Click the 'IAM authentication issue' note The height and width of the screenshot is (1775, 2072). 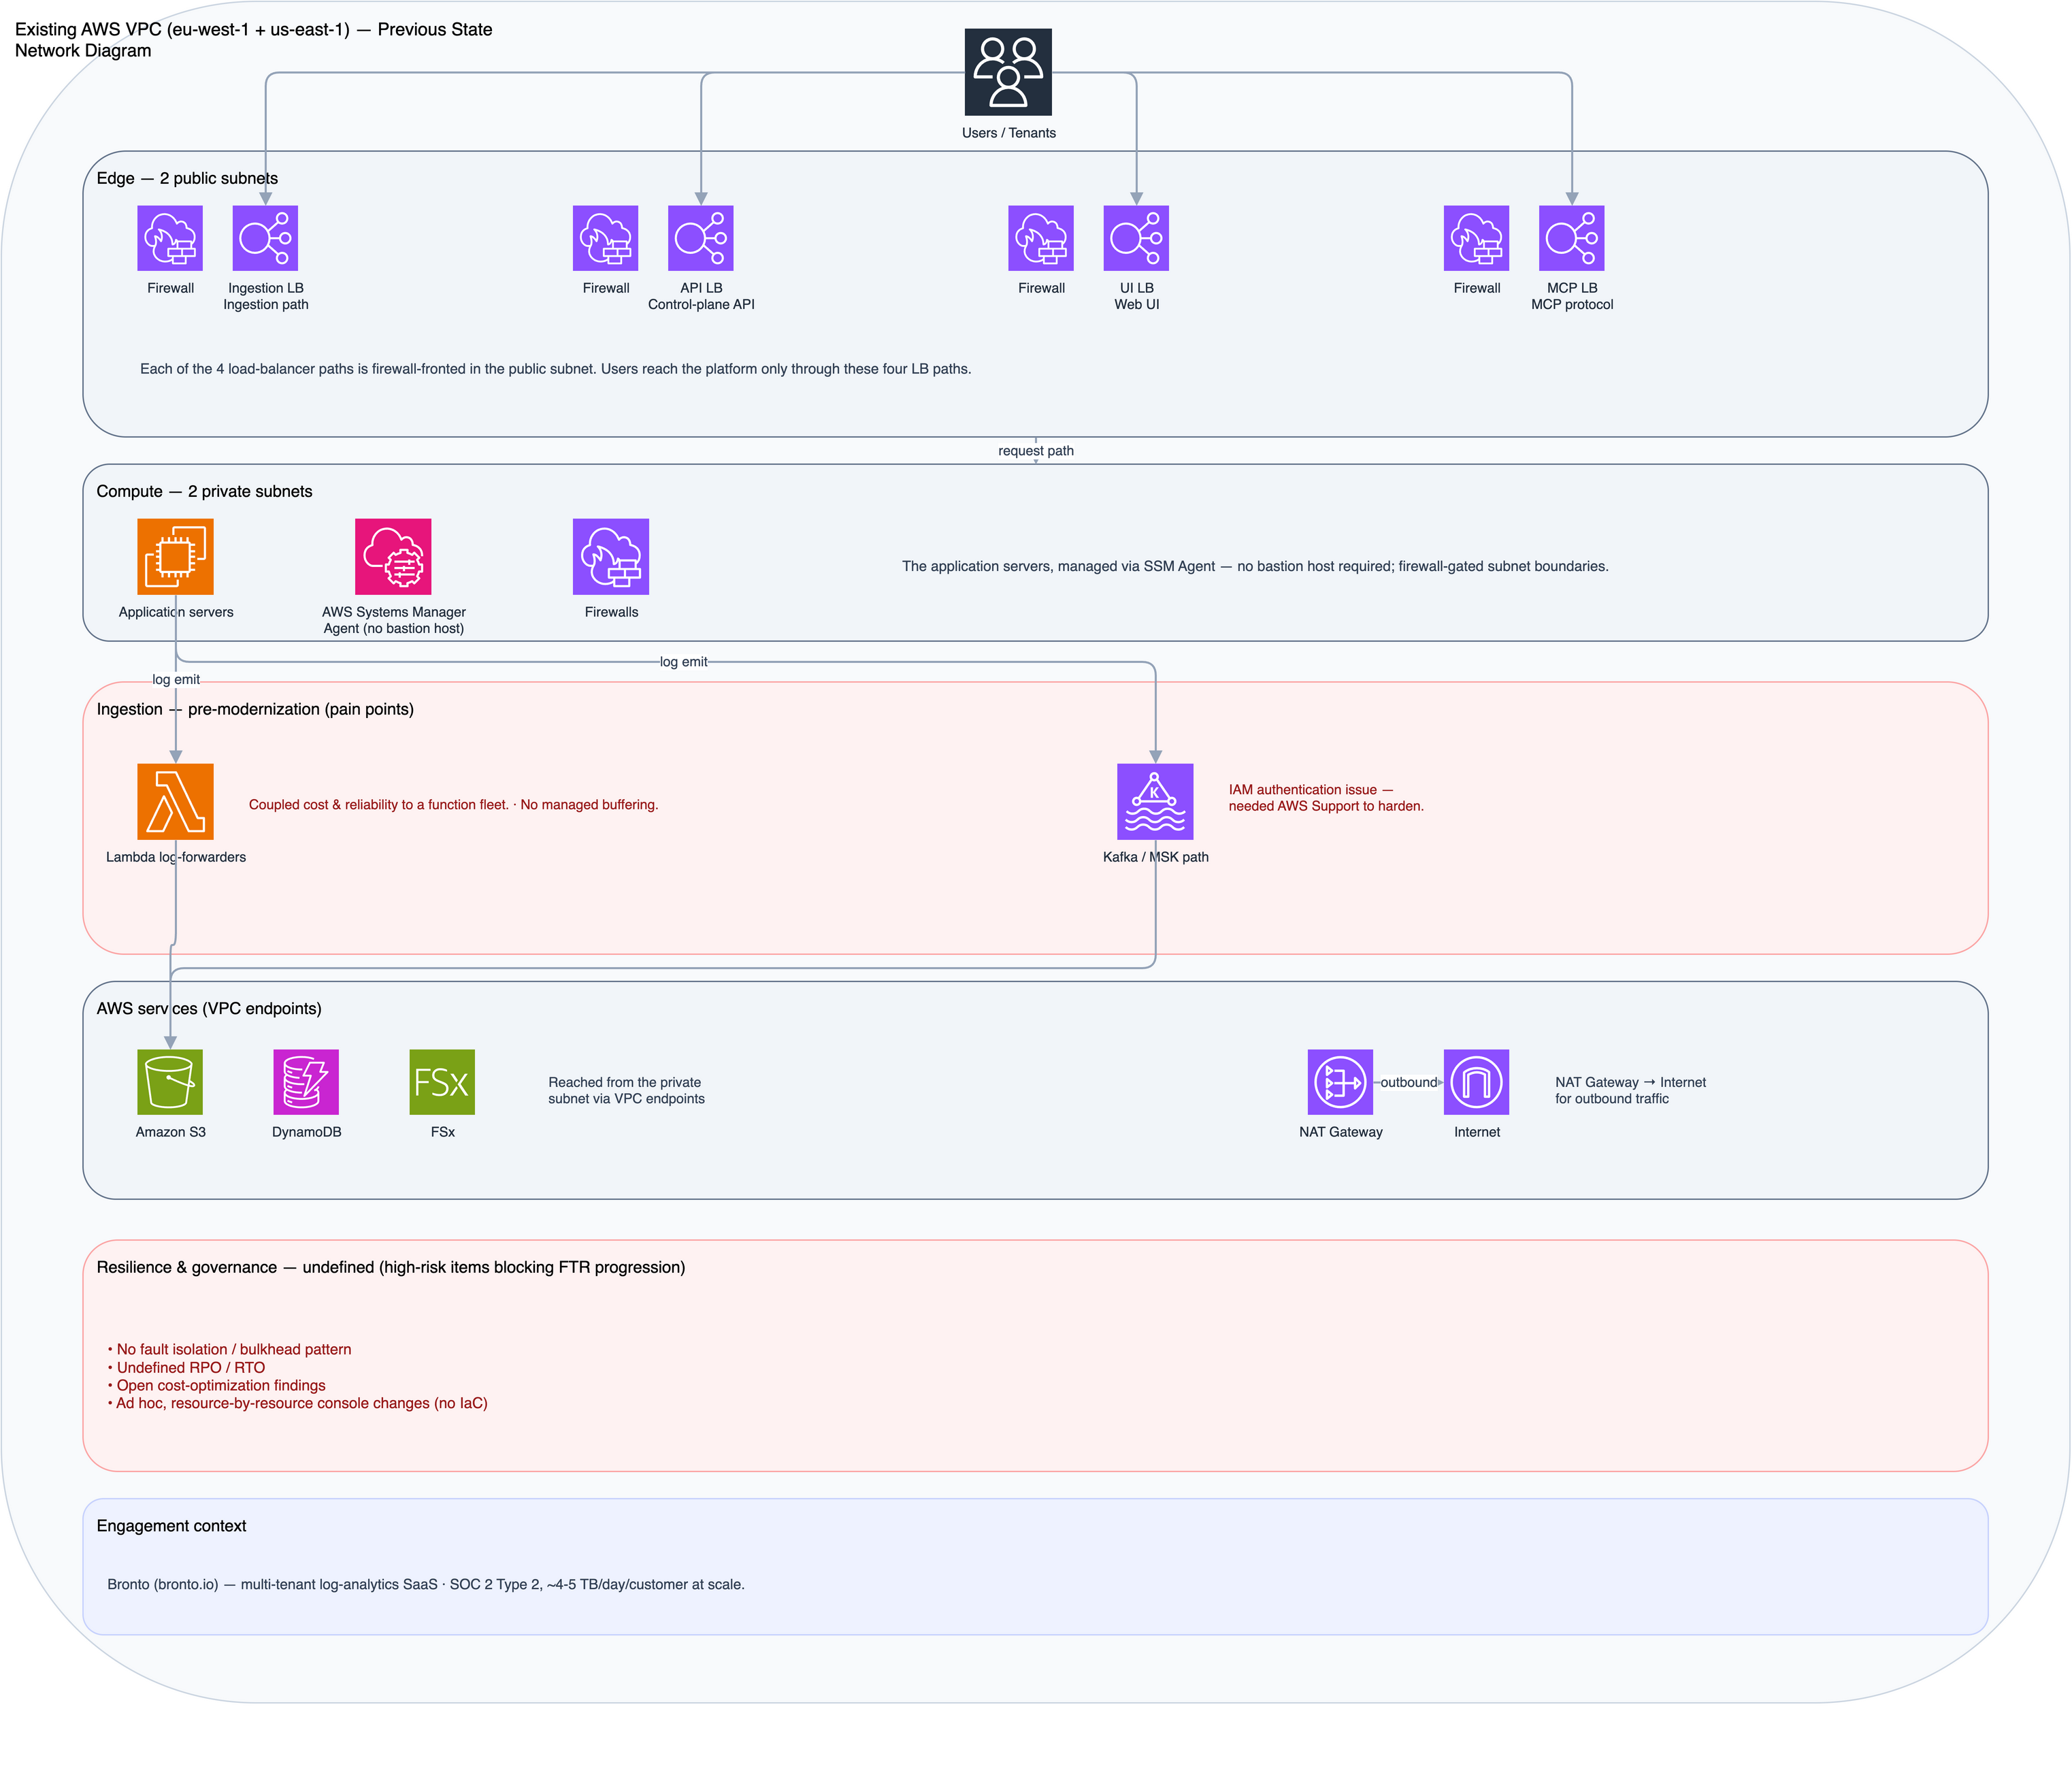click(1326, 798)
